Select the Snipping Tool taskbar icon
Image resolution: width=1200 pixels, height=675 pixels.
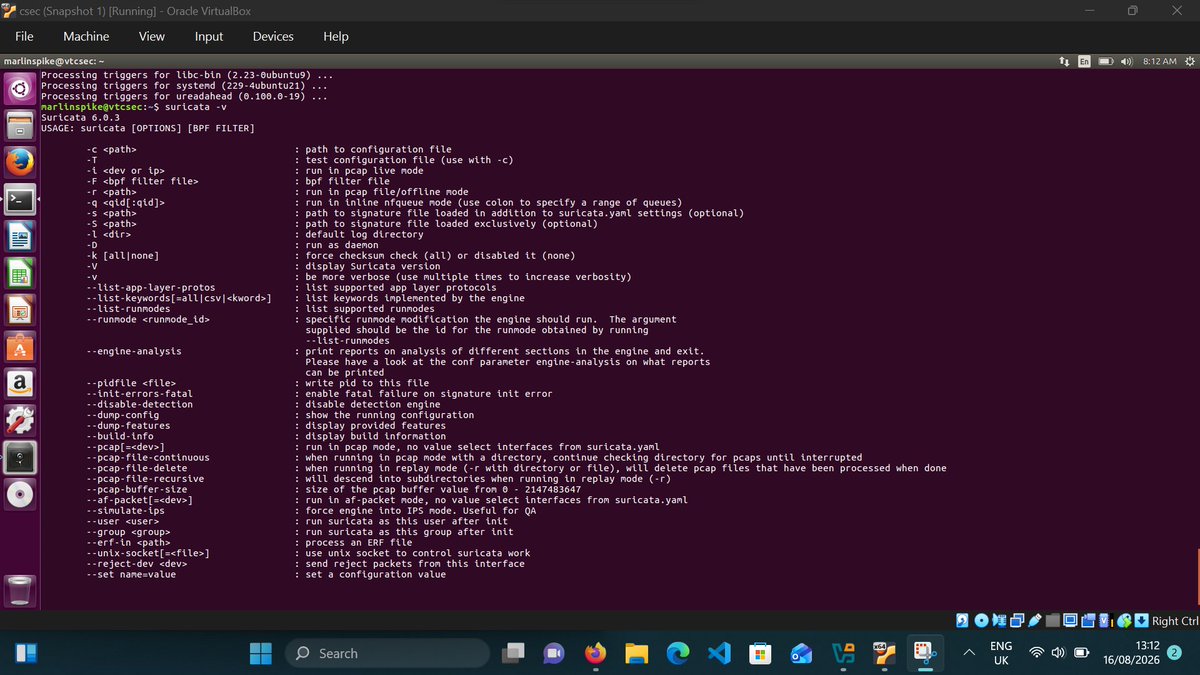(x=925, y=653)
